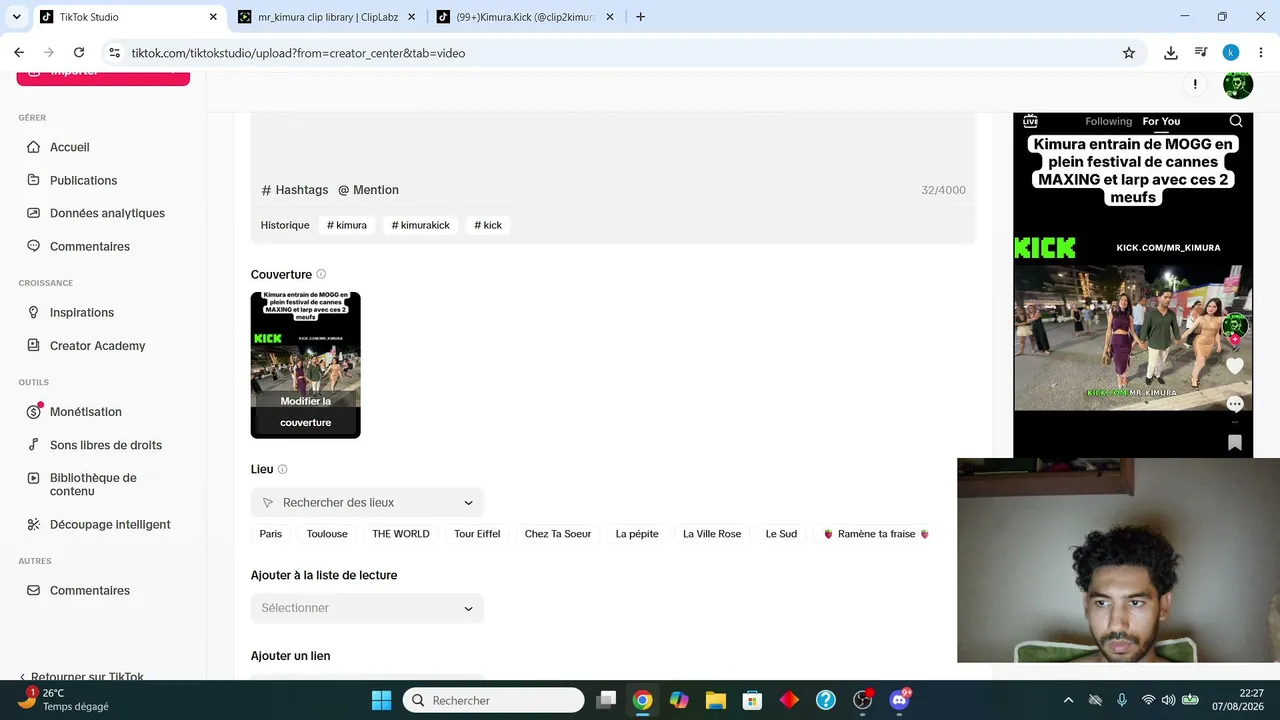Open the playlist Sélectionner dropdown
Image resolution: width=1280 pixels, height=720 pixels.
[367, 608]
